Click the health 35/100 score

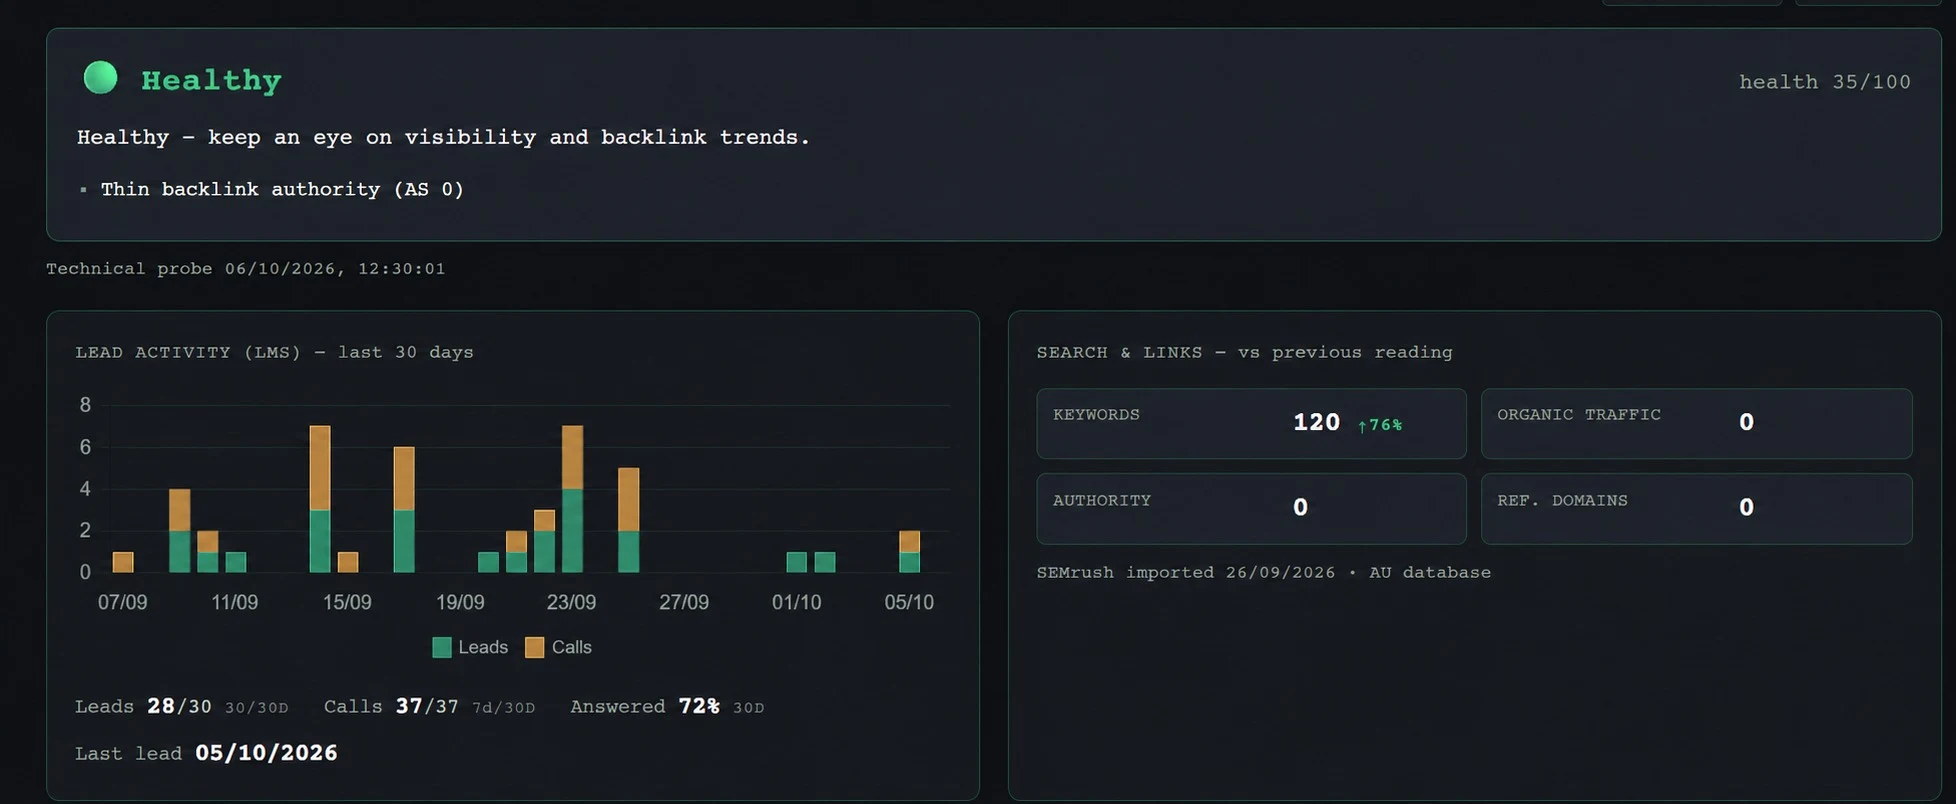[x=1824, y=82]
